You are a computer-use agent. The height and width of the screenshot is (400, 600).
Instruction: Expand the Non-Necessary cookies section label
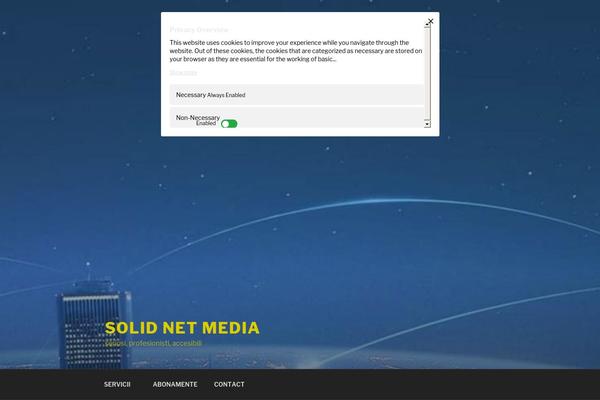[x=198, y=118]
